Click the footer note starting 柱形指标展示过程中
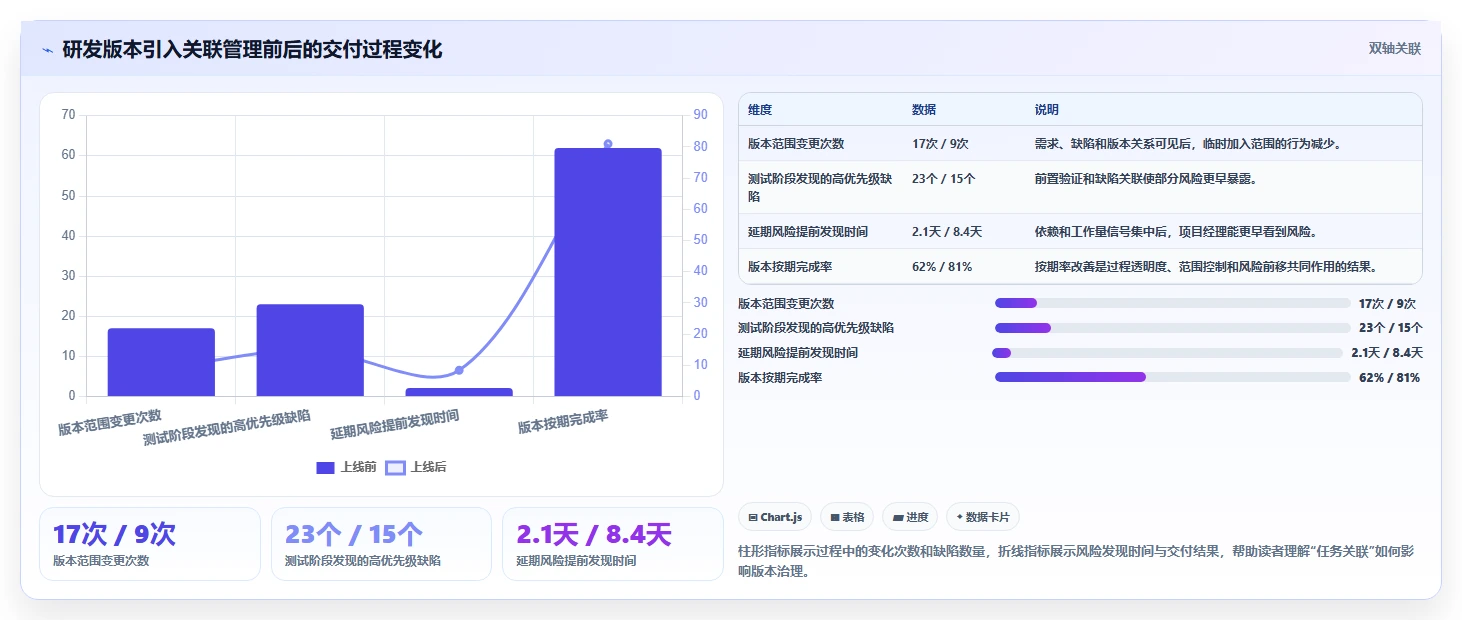Screen dimensions: 1462x620 pyautogui.click(x=1075, y=561)
